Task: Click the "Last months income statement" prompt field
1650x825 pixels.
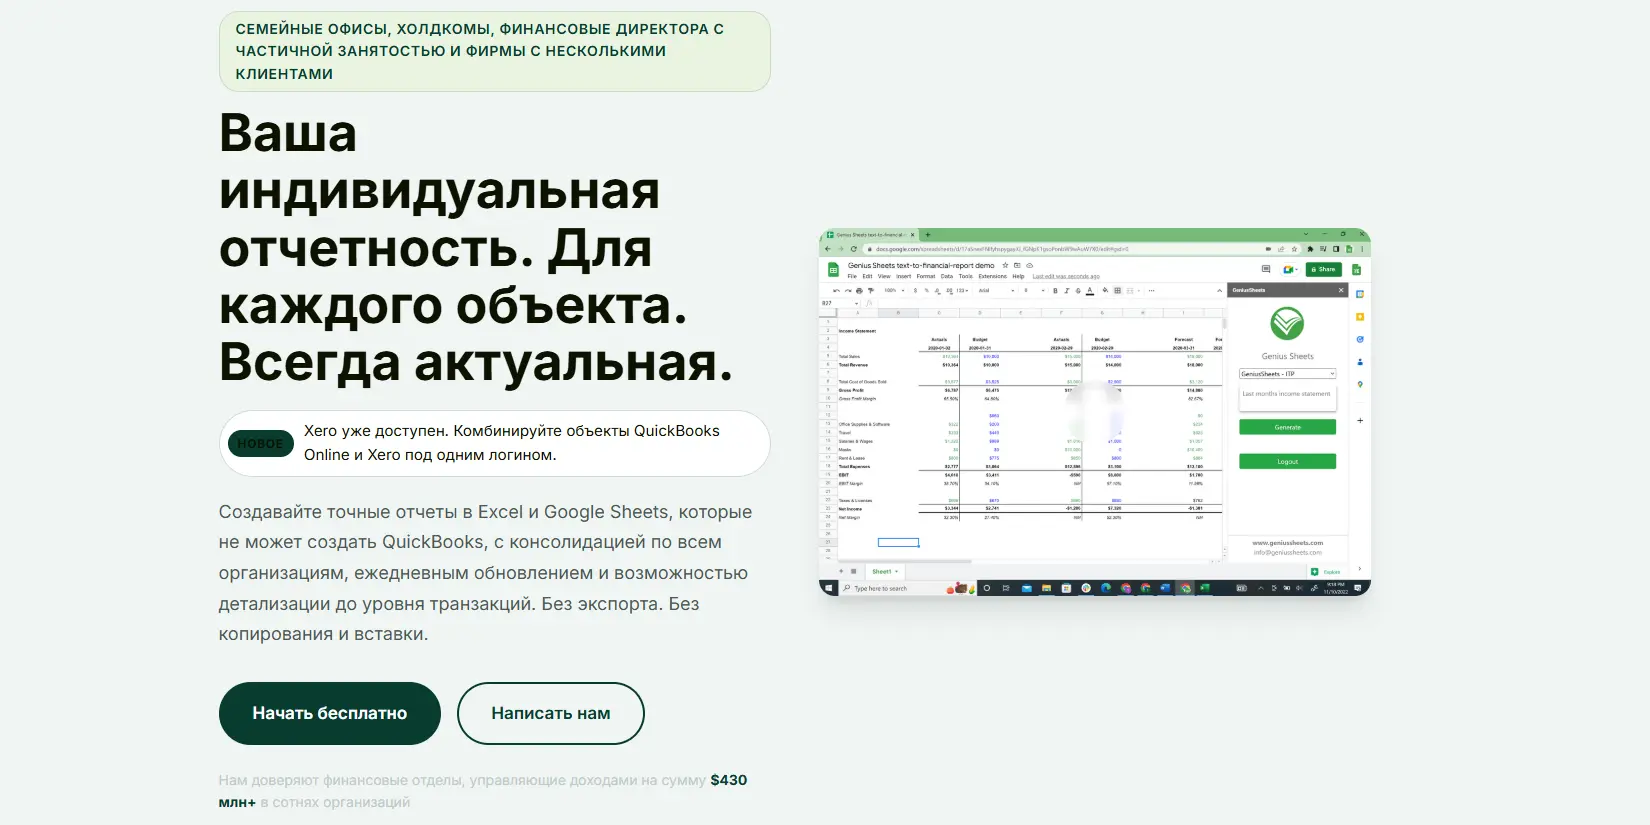Action: pos(1287,397)
